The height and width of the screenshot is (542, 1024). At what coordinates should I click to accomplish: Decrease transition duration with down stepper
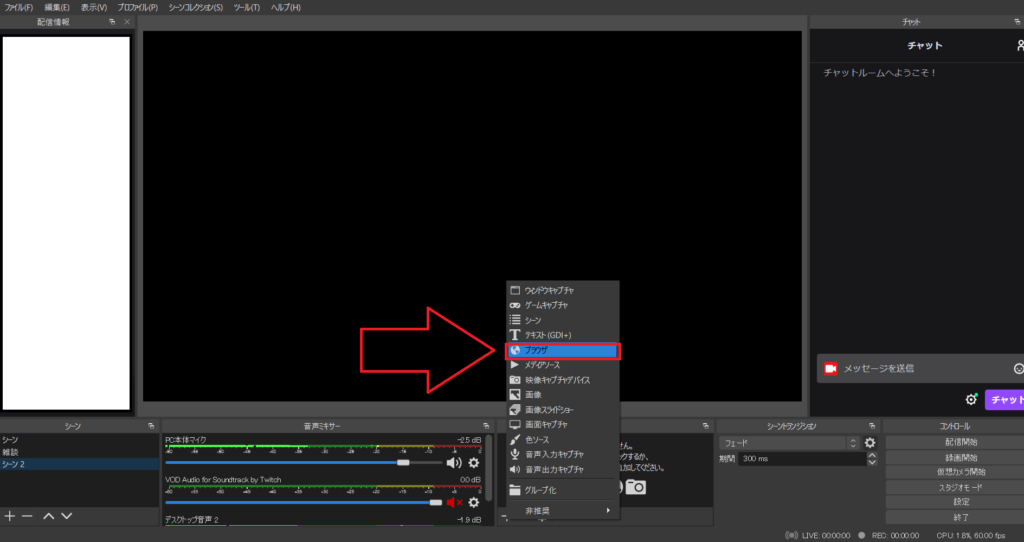tap(872, 462)
